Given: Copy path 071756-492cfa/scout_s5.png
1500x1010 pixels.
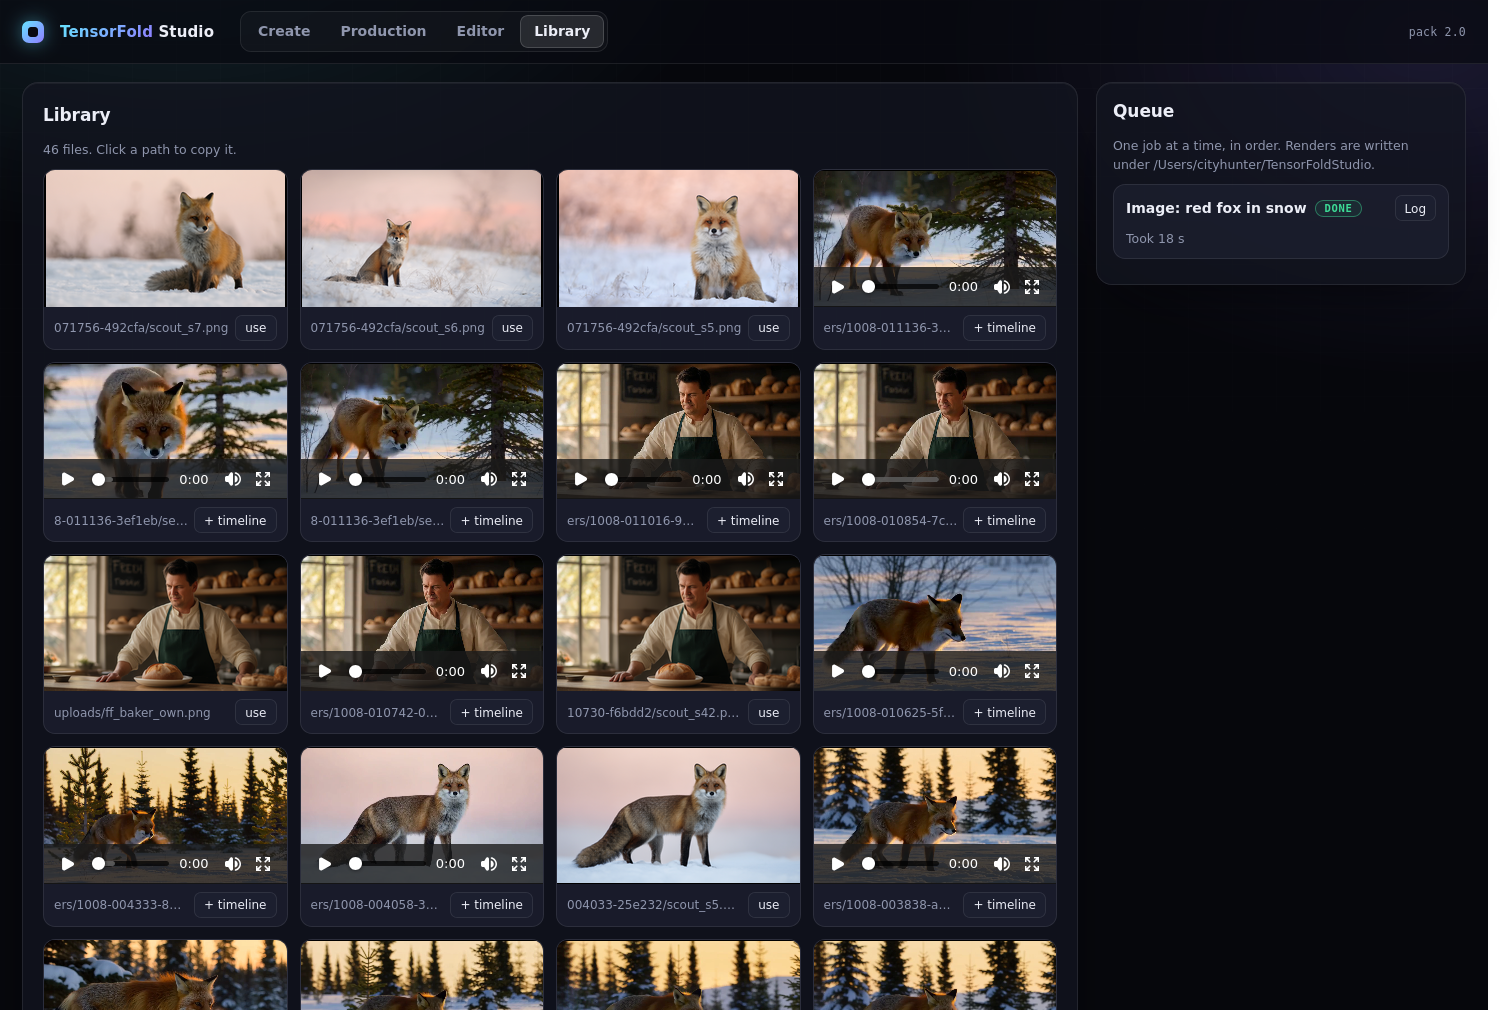Looking at the screenshot, I should tap(654, 328).
